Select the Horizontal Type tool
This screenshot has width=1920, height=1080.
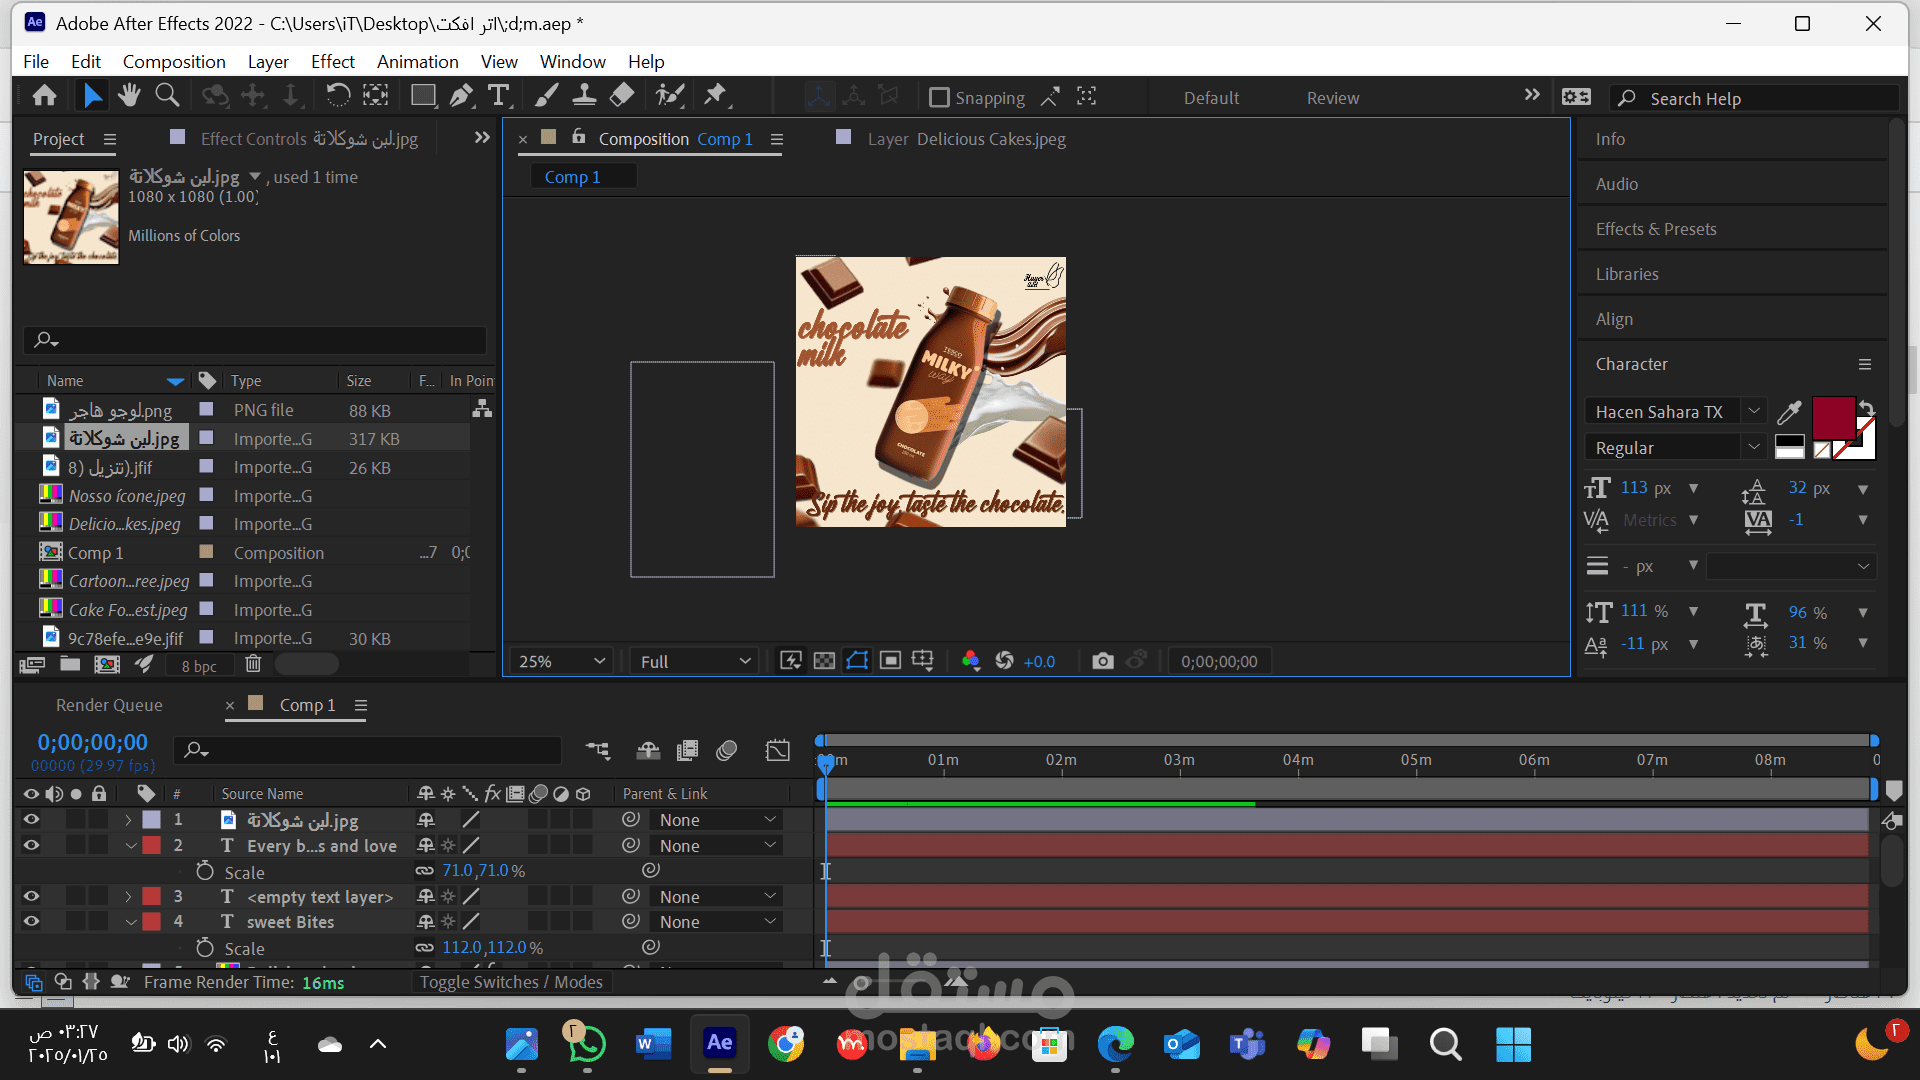(498, 96)
